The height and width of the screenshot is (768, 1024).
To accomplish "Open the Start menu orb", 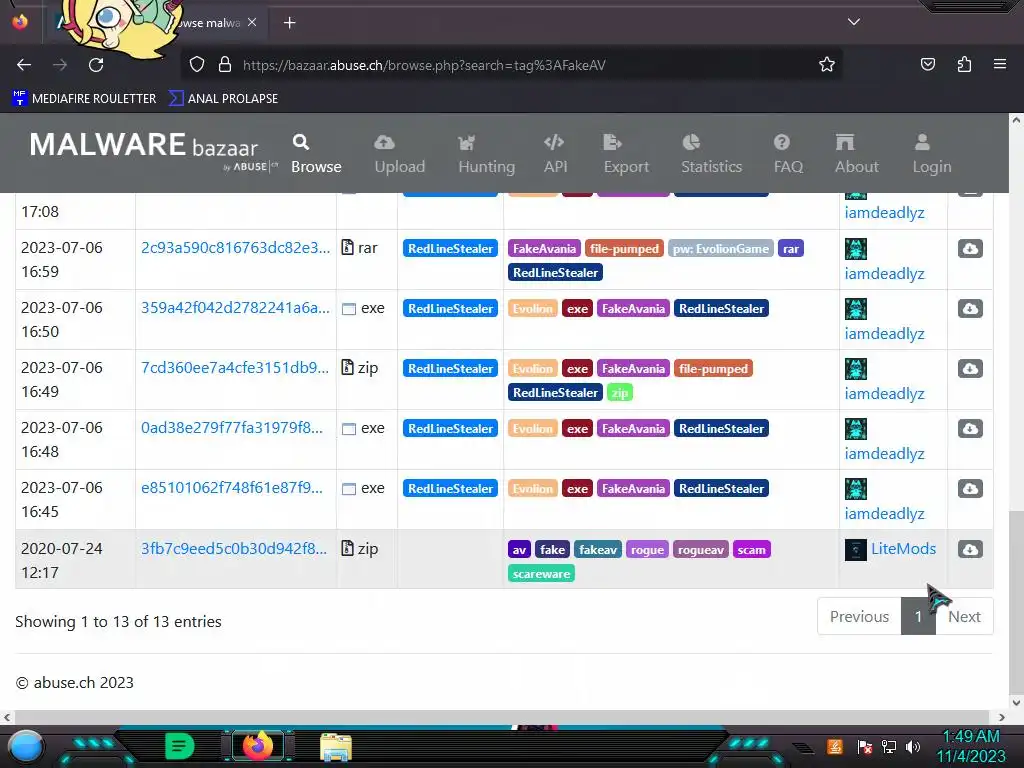I will (26, 746).
